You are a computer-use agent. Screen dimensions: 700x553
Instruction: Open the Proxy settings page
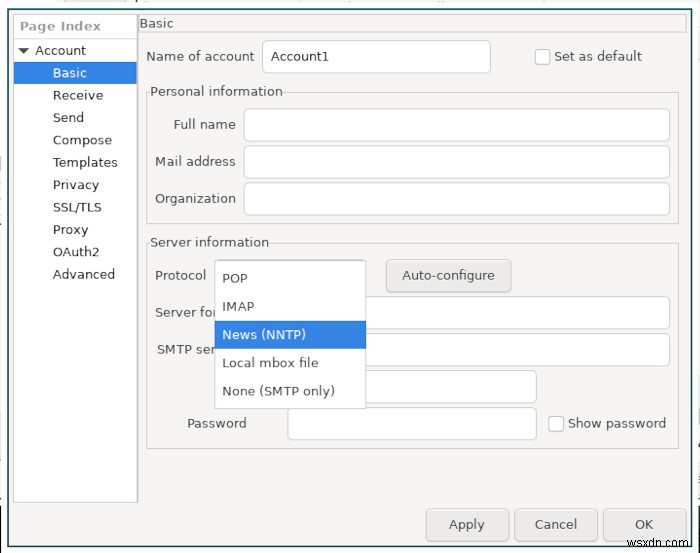[x=71, y=229]
